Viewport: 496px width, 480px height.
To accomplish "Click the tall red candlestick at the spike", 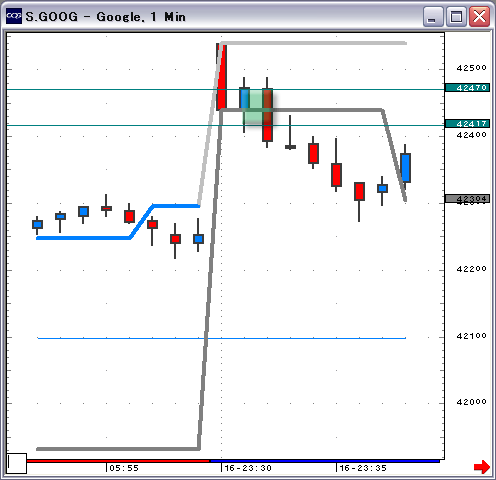I will (x=221, y=77).
